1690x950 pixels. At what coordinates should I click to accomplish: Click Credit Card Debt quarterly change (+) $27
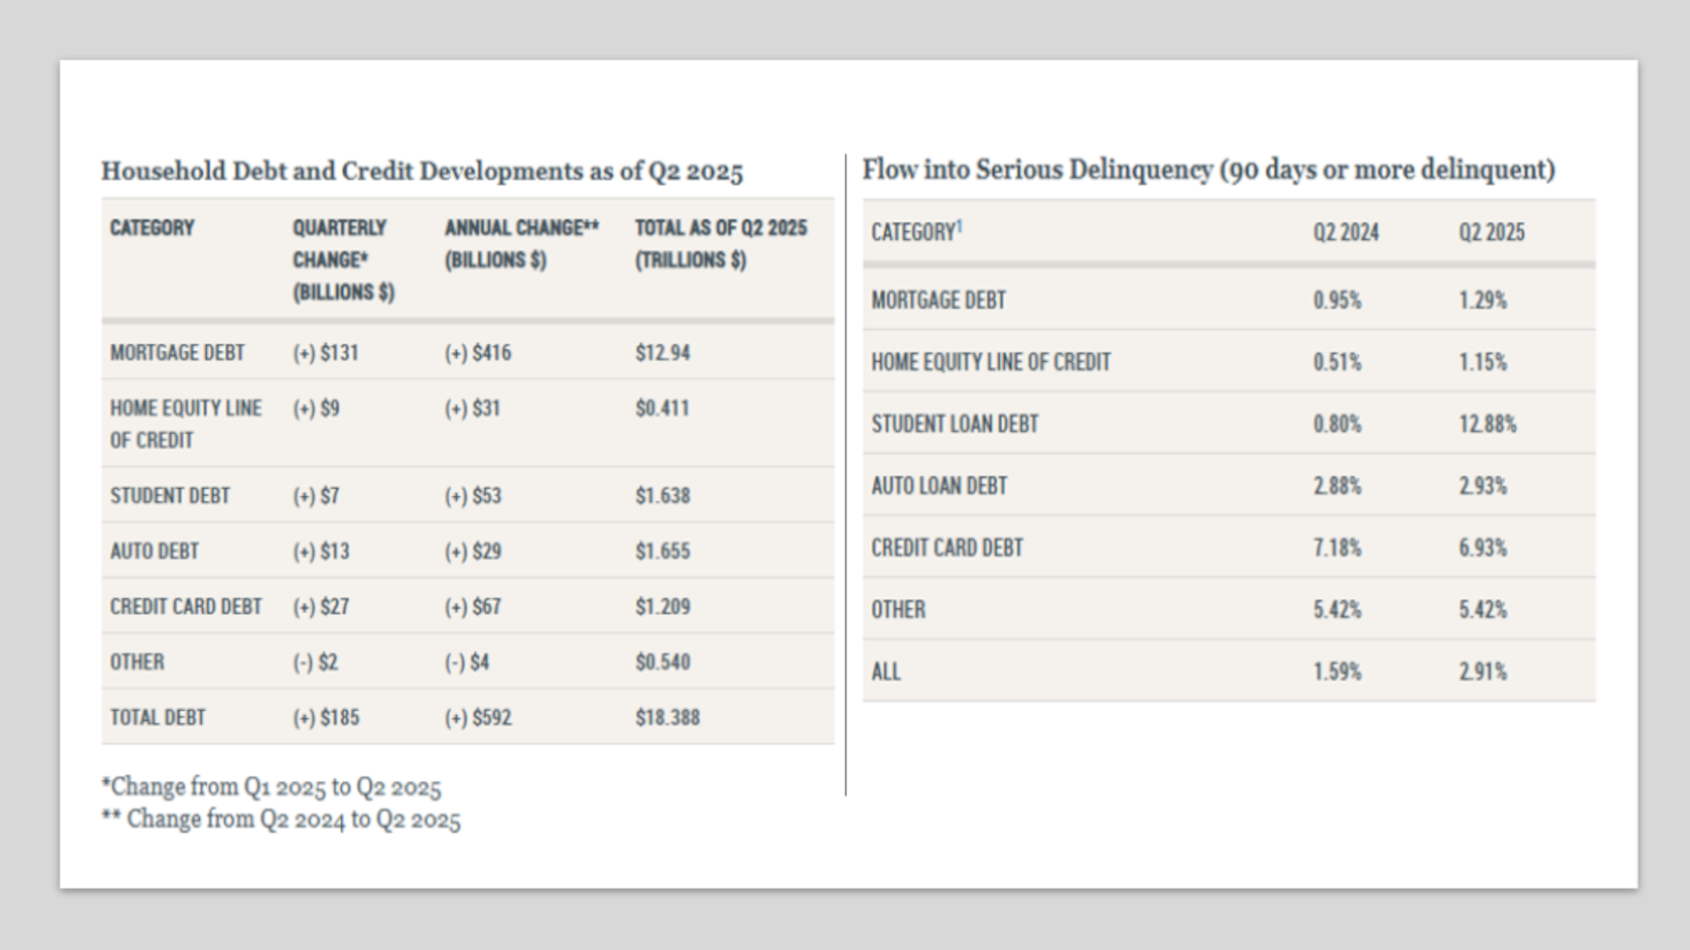(x=321, y=607)
